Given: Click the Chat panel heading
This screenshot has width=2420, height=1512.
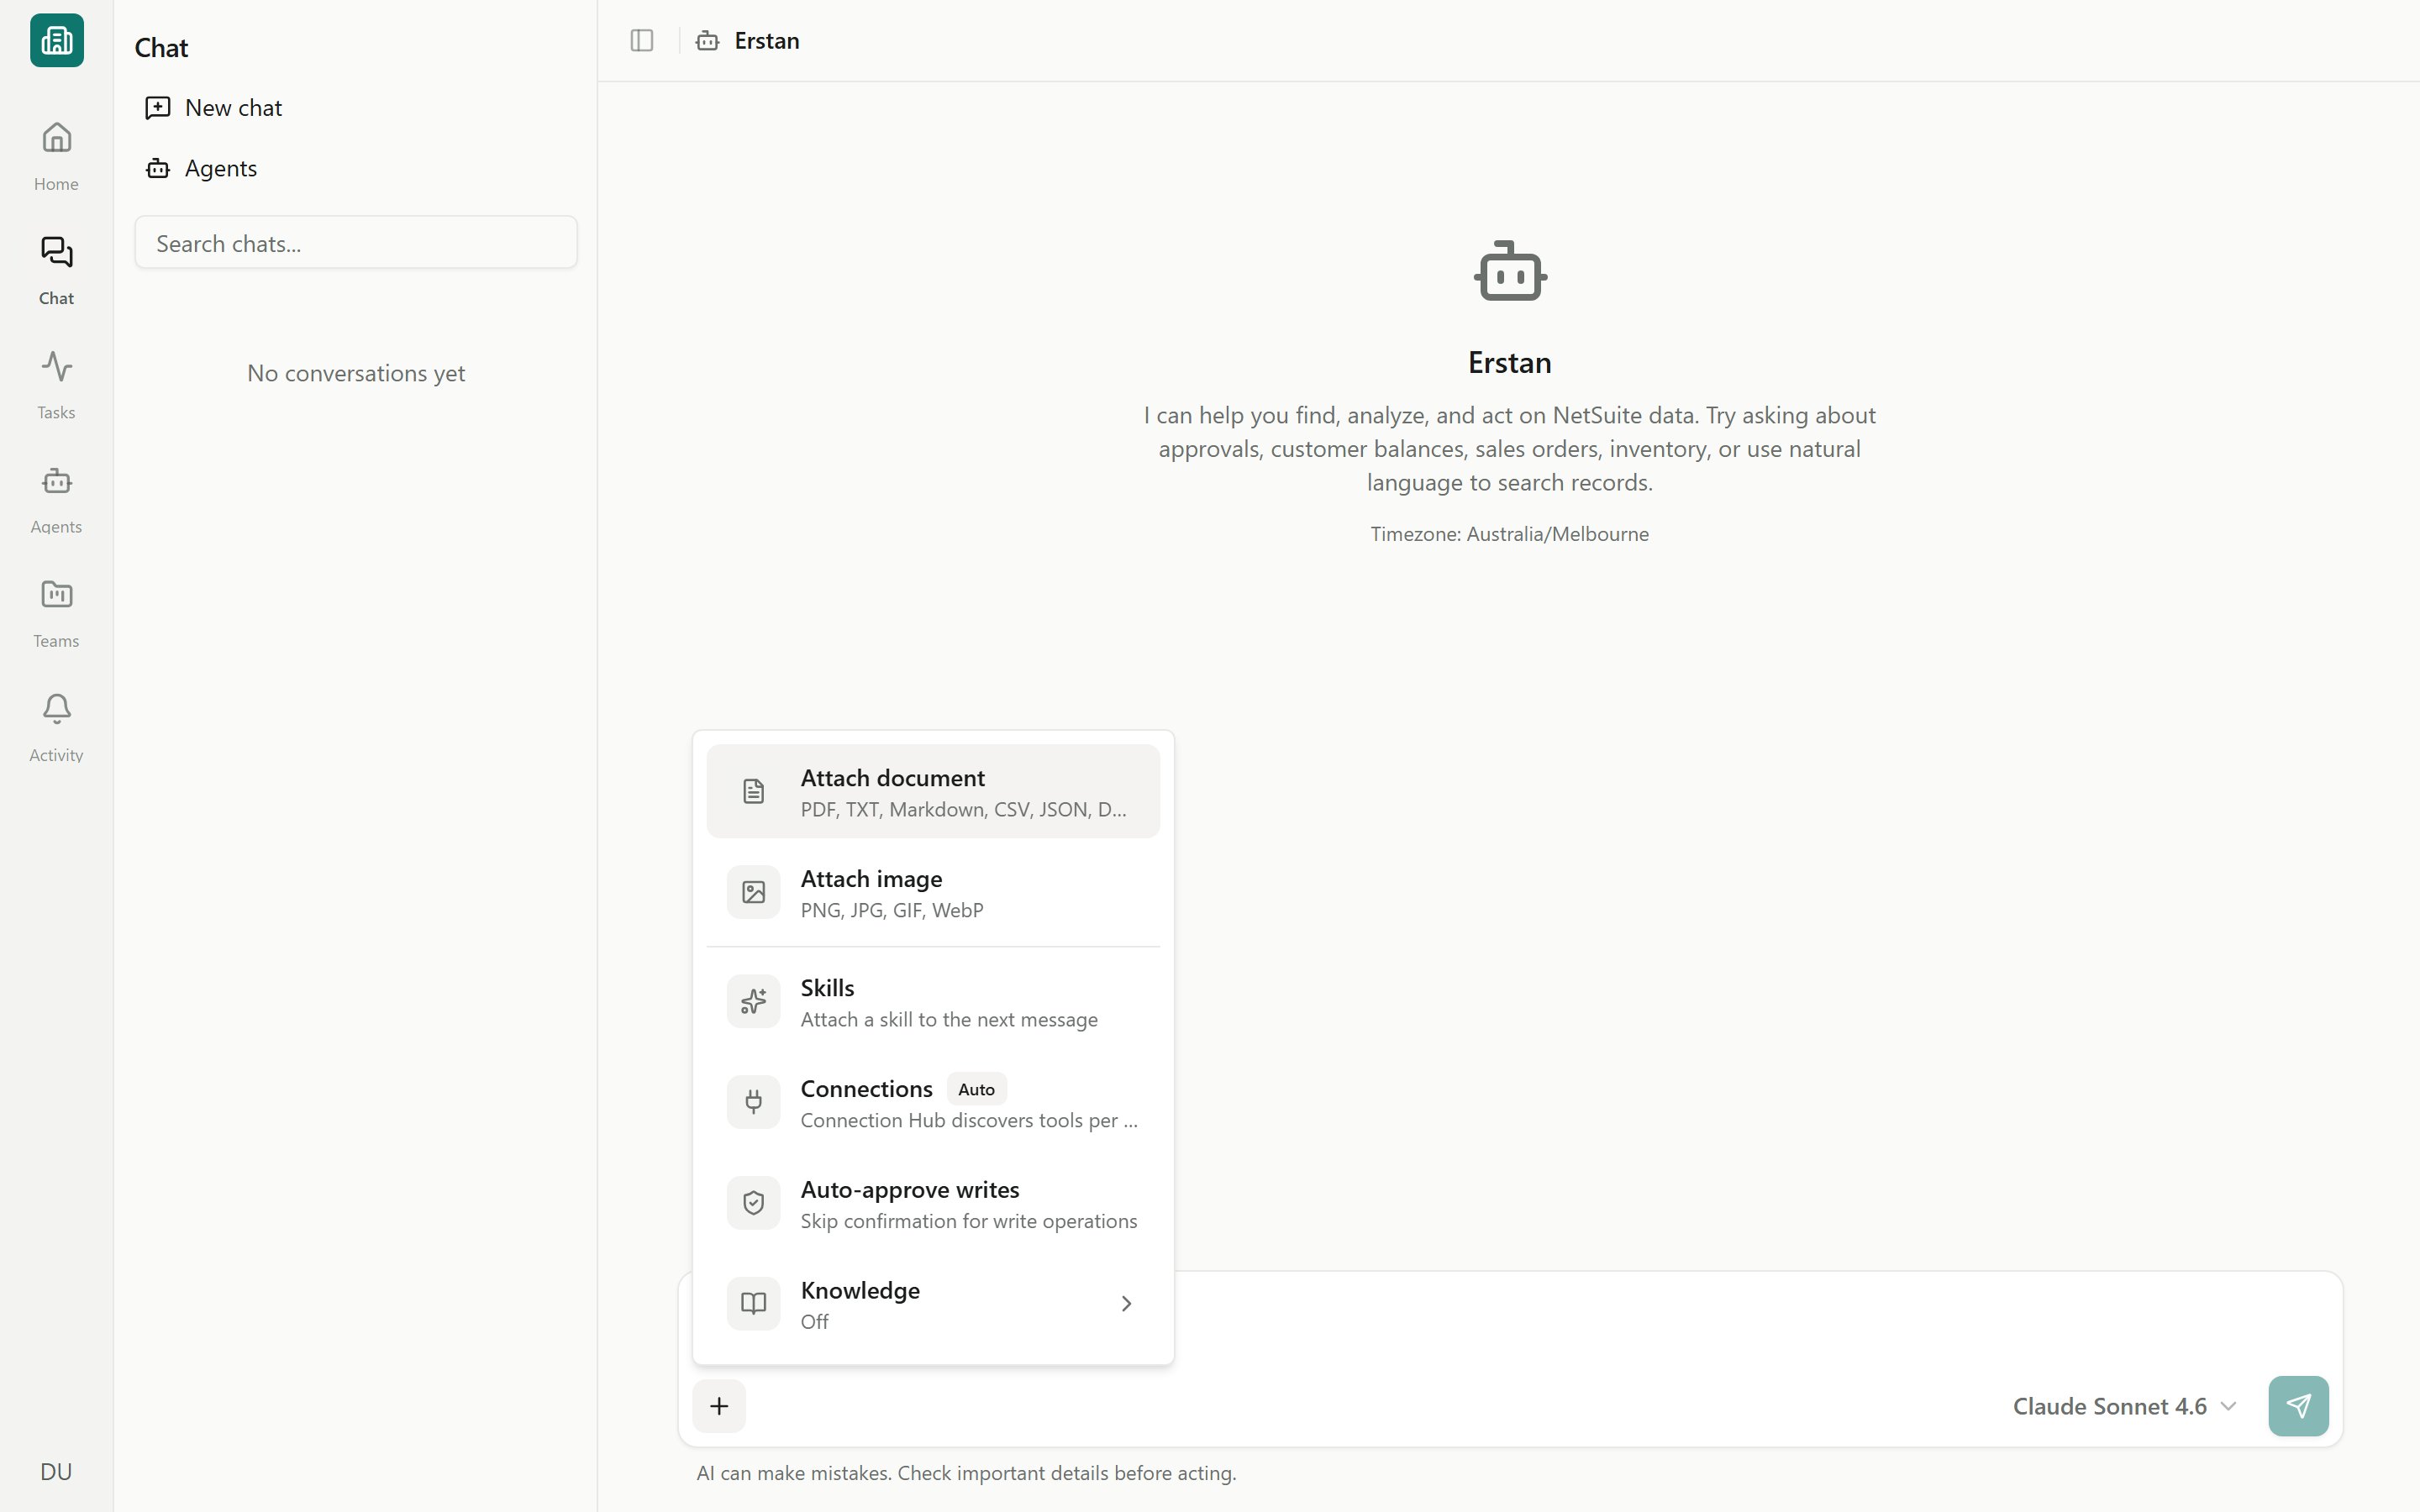Looking at the screenshot, I should point(161,48).
